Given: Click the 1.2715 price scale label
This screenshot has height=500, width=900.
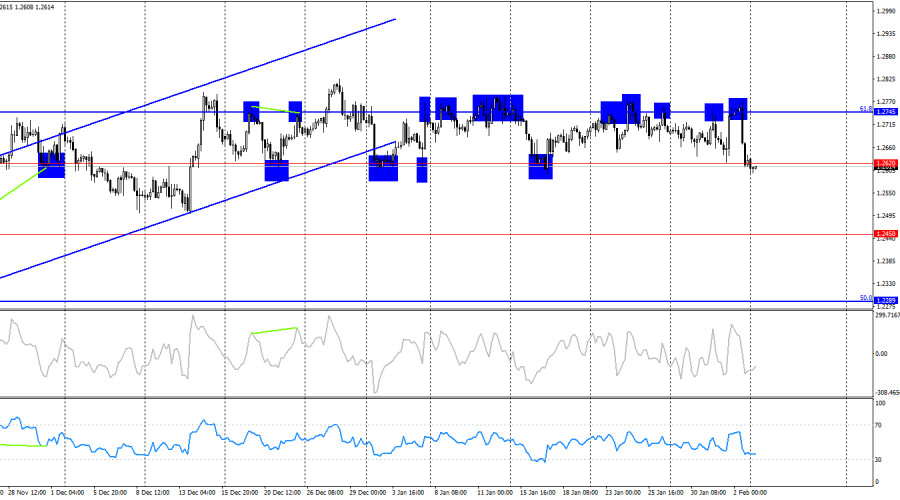Looking at the screenshot, I should (x=886, y=125).
